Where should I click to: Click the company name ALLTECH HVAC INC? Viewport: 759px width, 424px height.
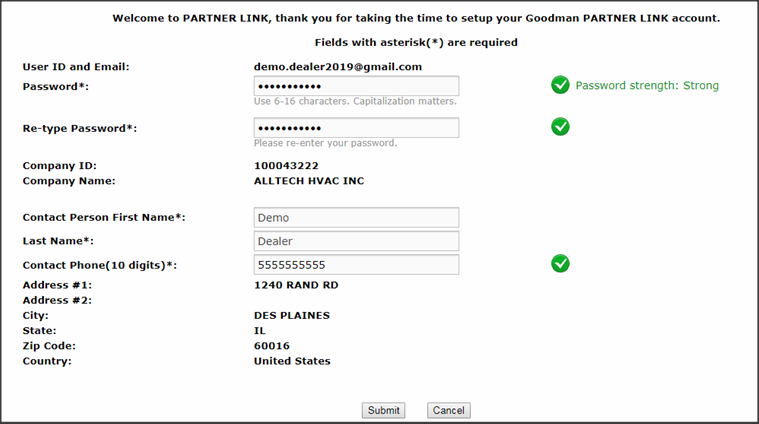pos(310,181)
